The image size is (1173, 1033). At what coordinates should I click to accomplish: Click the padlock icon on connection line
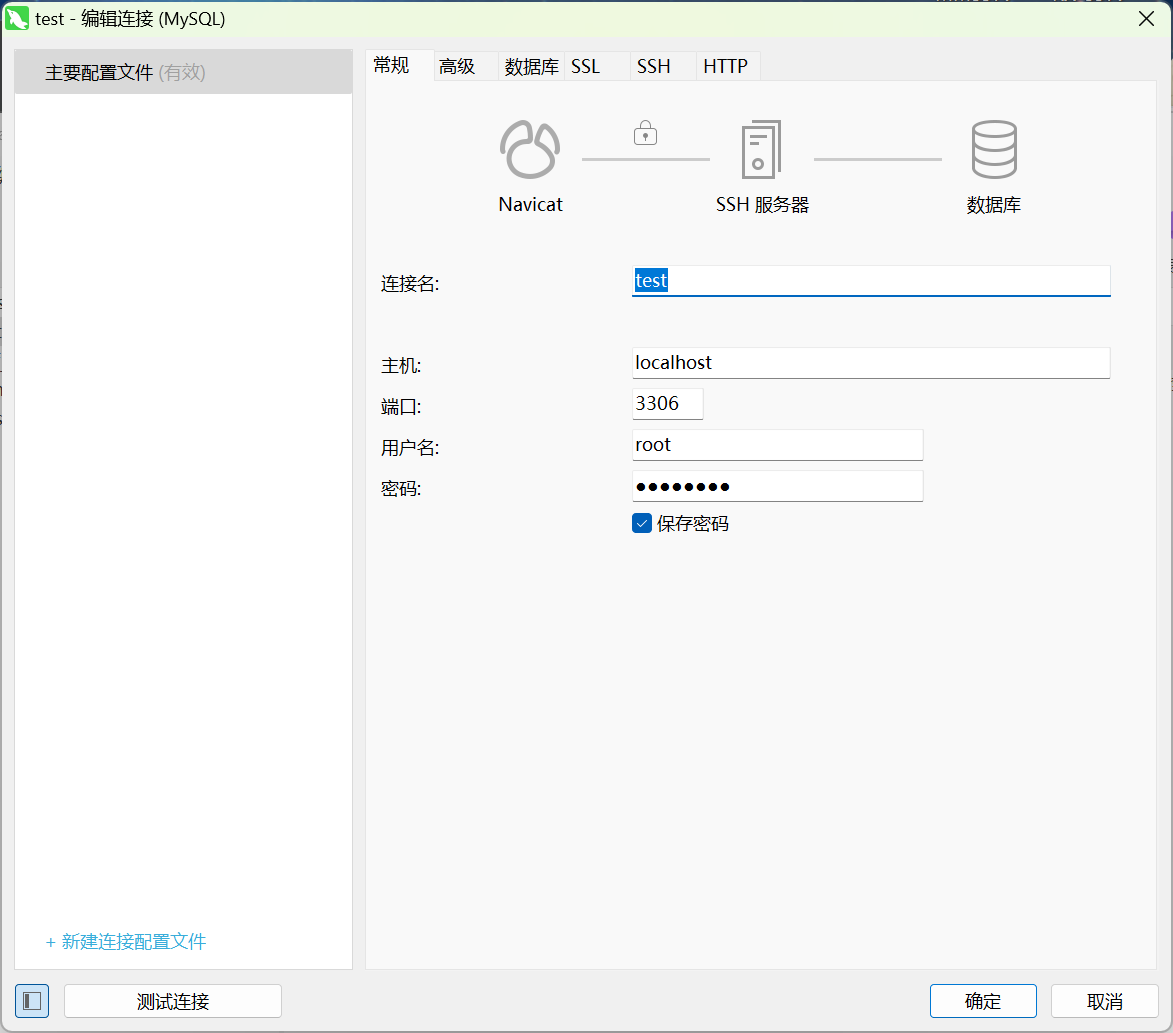[645, 133]
